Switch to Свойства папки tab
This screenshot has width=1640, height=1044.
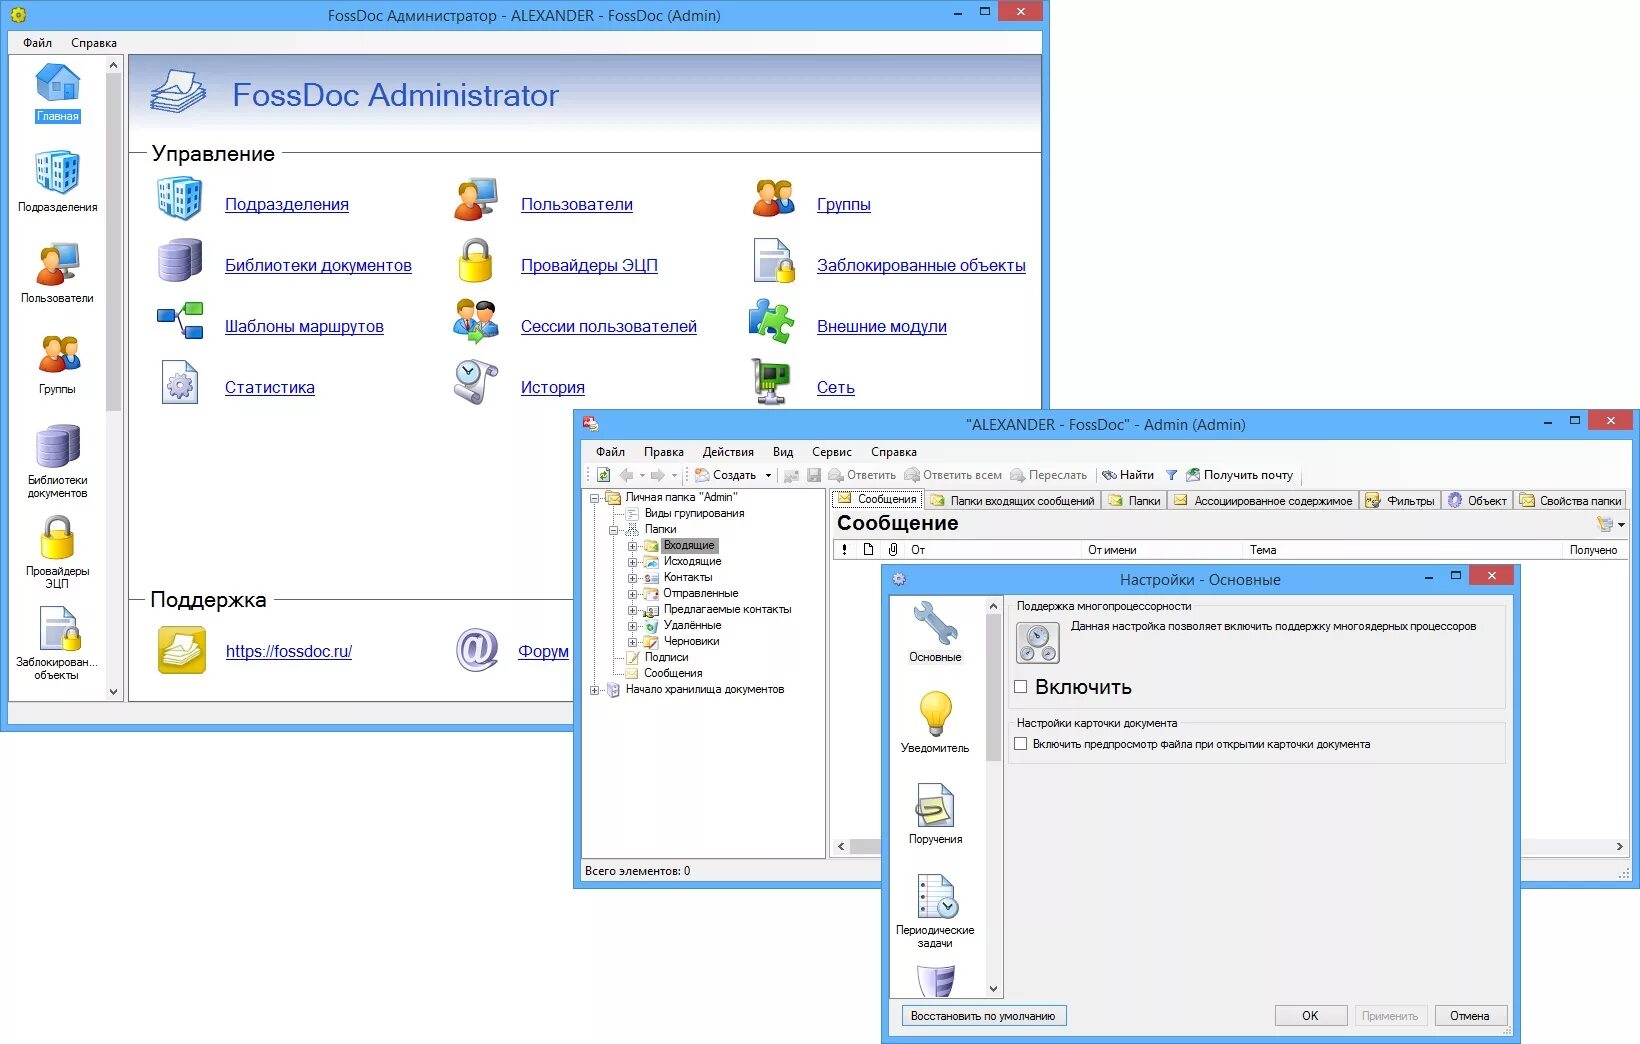[1571, 501]
